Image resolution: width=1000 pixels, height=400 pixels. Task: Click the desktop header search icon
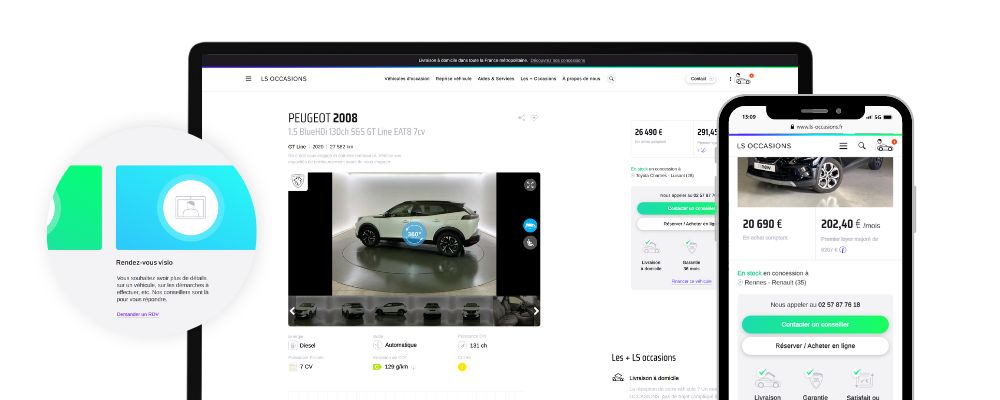coord(611,79)
